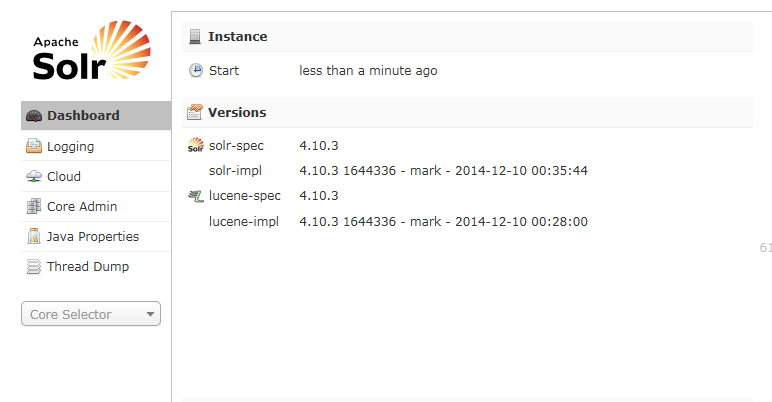
Task: Click the Dashboard gauge icon
Action: click(x=34, y=116)
